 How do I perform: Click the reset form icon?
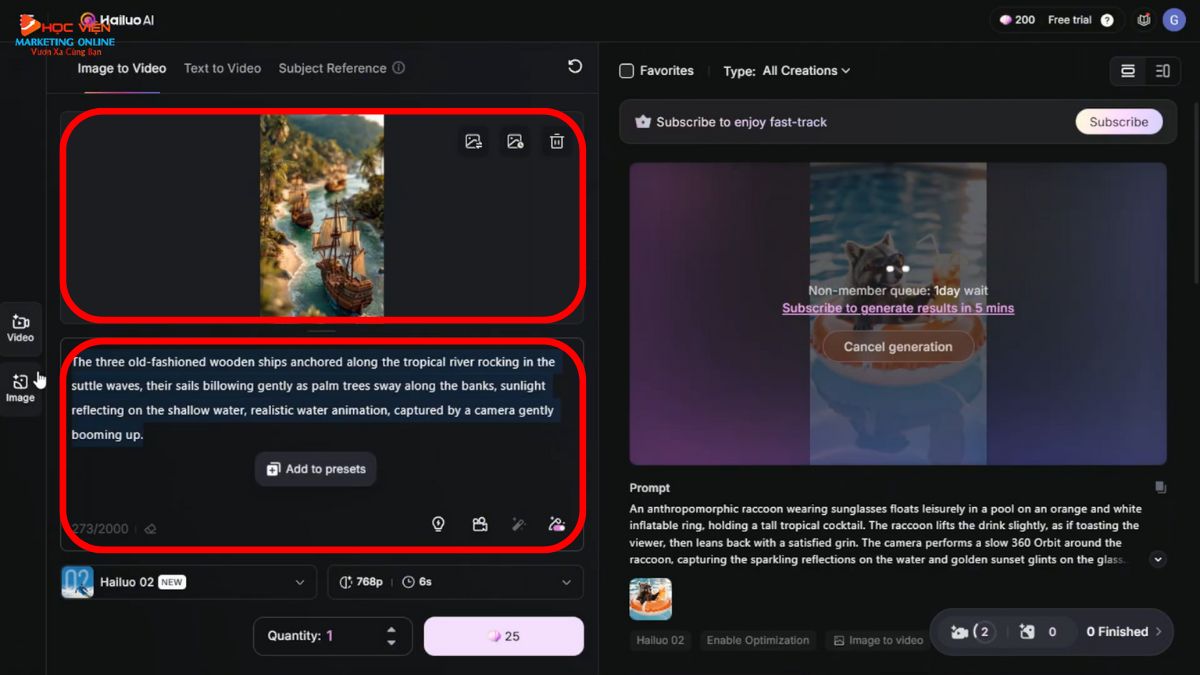pyautogui.click(x=575, y=66)
